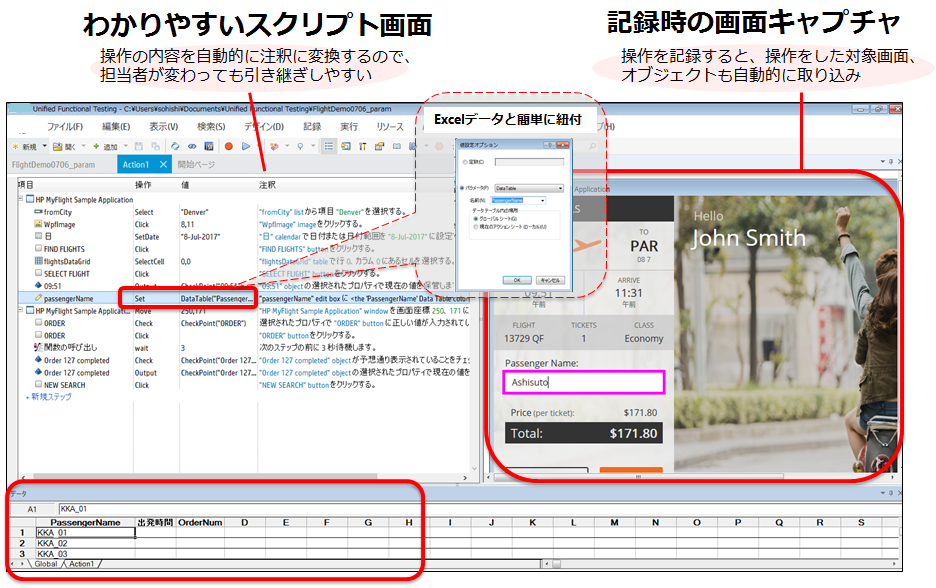Select the Global sheet tab in data table
The height and width of the screenshot is (588, 936).
45,564
